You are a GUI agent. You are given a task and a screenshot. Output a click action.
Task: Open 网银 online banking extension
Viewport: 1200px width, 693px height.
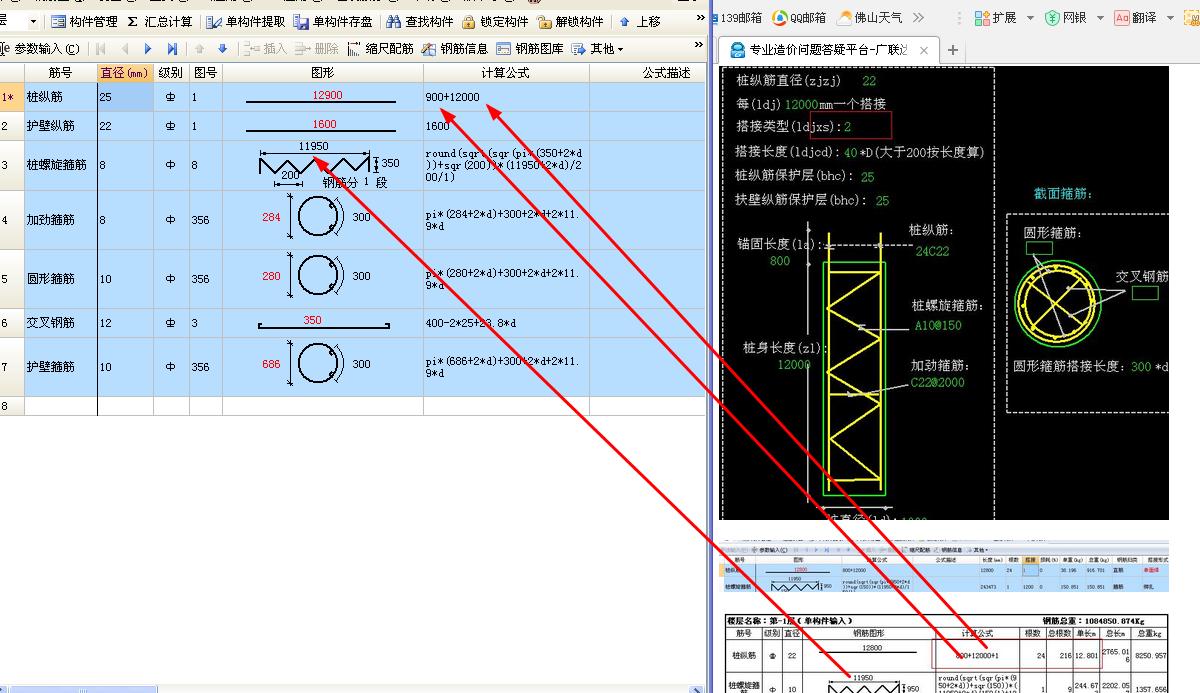[1066, 18]
